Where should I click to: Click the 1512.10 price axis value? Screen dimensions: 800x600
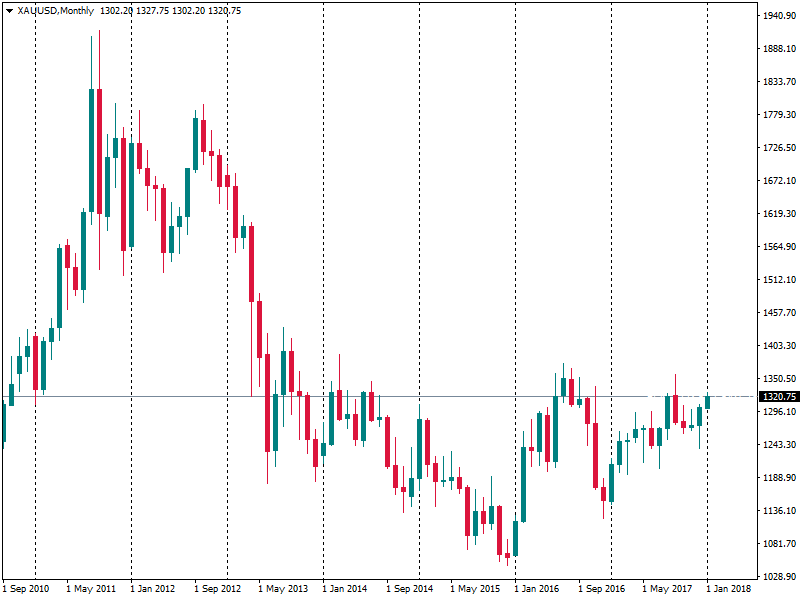[x=777, y=280]
